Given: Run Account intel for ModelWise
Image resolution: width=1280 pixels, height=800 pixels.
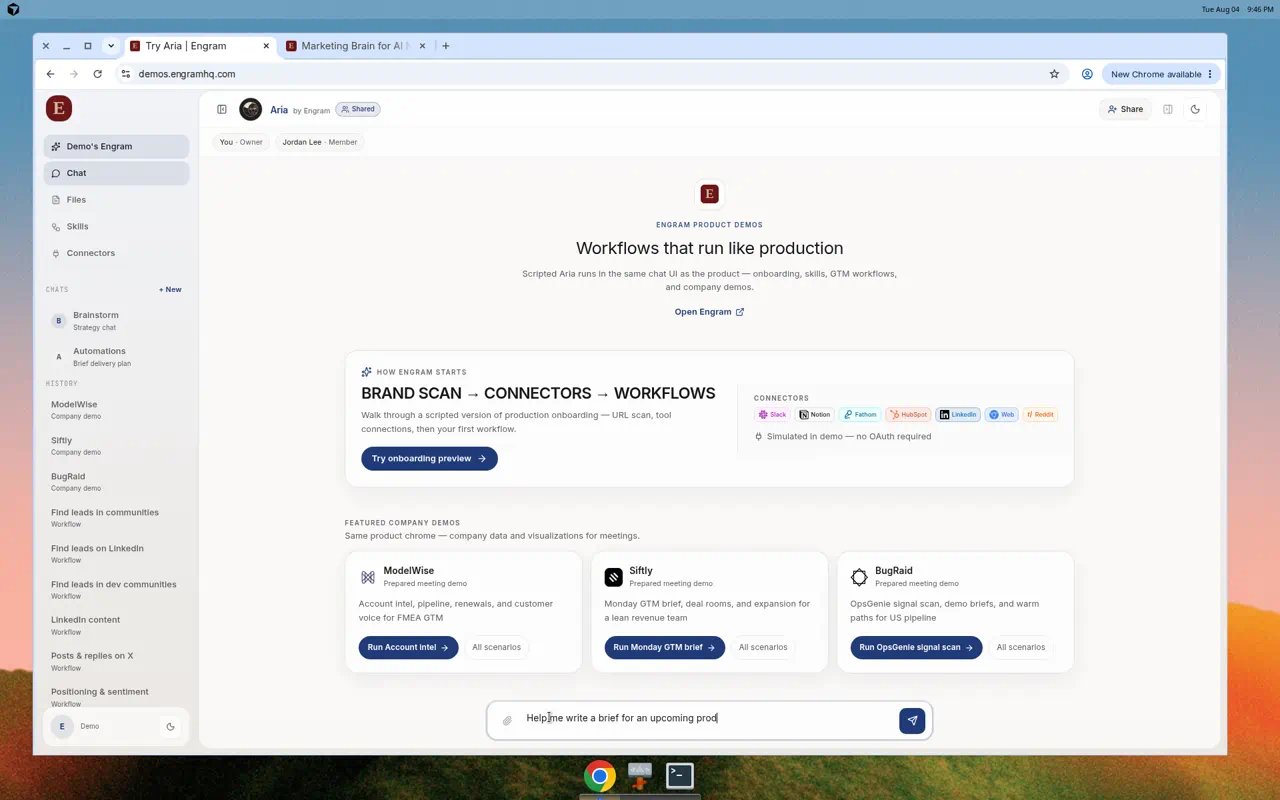Looking at the screenshot, I should click(x=408, y=648).
